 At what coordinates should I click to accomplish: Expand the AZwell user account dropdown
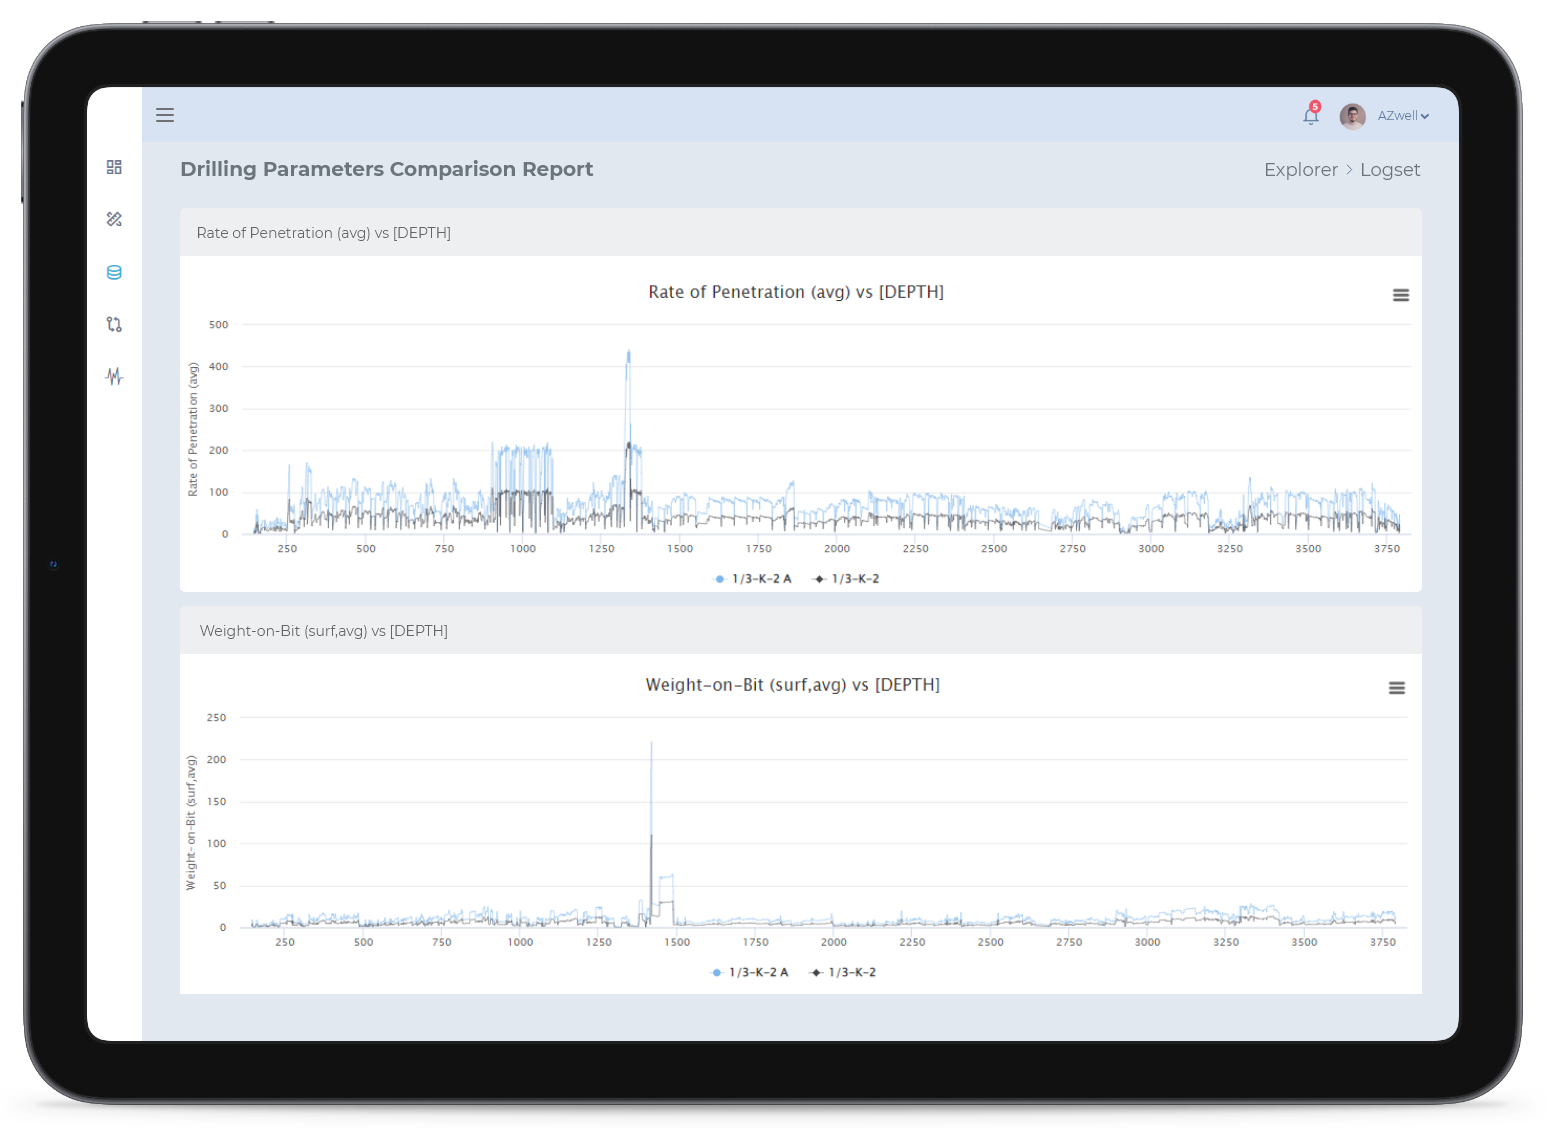point(1403,116)
